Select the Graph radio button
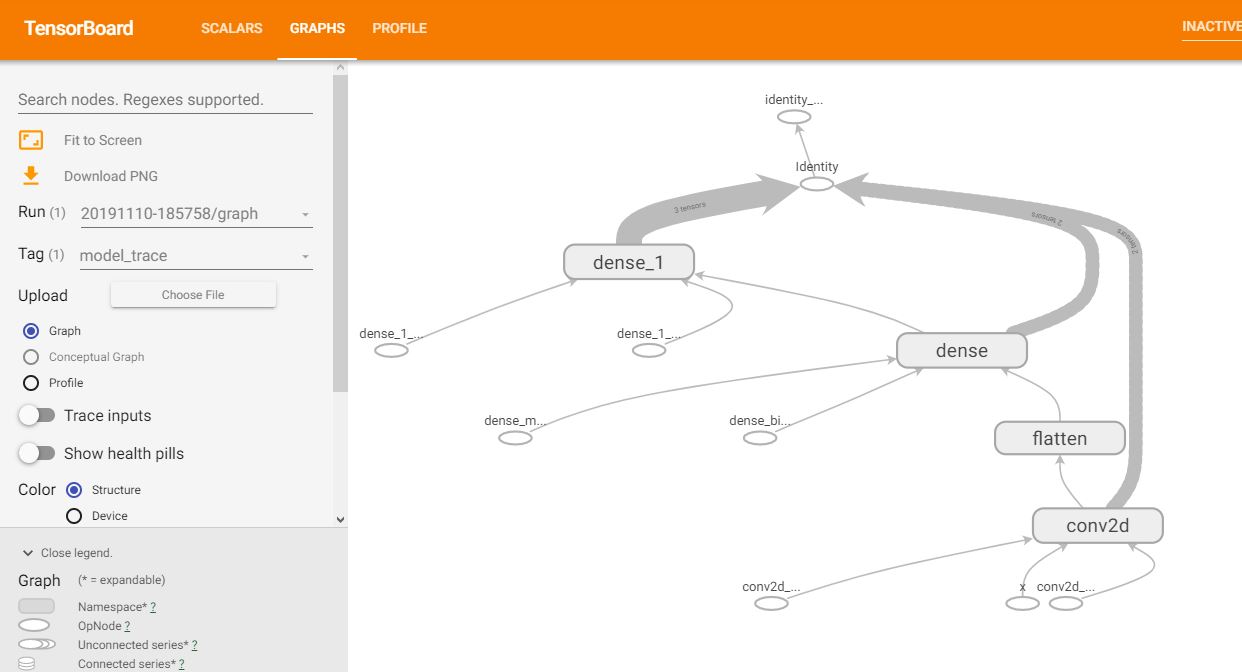 pyautogui.click(x=31, y=331)
